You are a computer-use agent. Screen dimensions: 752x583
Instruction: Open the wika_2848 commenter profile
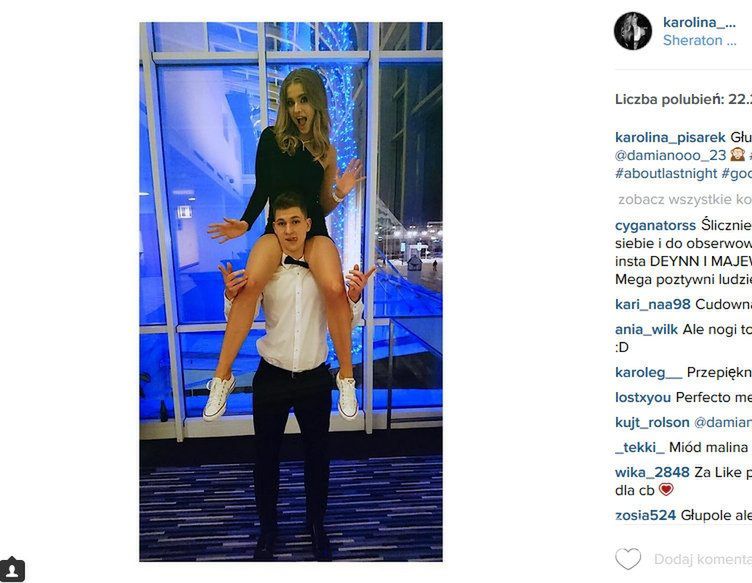point(652,472)
